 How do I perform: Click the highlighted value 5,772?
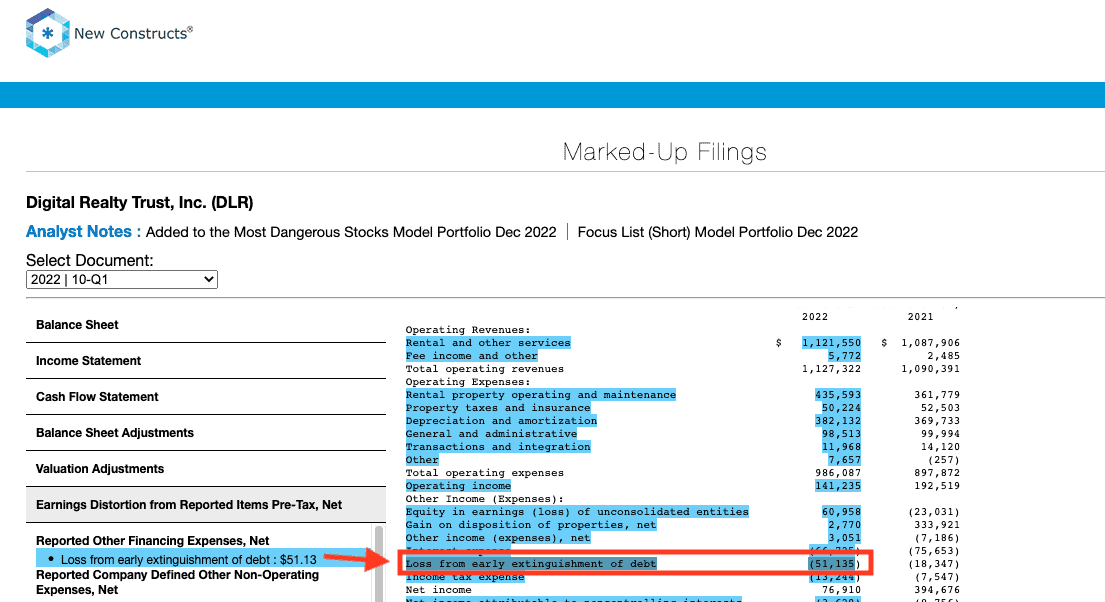pyautogui.click(x=844, y=356)
